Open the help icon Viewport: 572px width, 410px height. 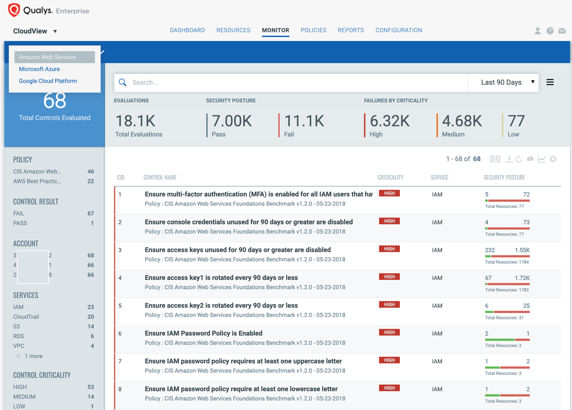(550, 31)
